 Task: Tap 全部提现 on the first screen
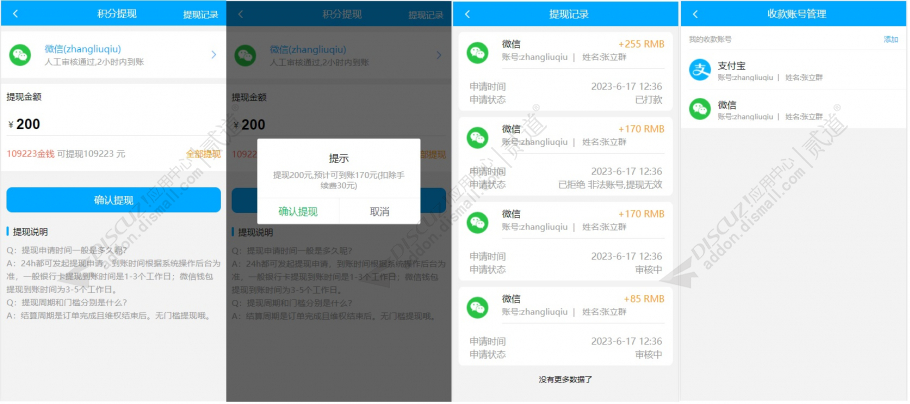pyautogui.click(x=203, y=154)
